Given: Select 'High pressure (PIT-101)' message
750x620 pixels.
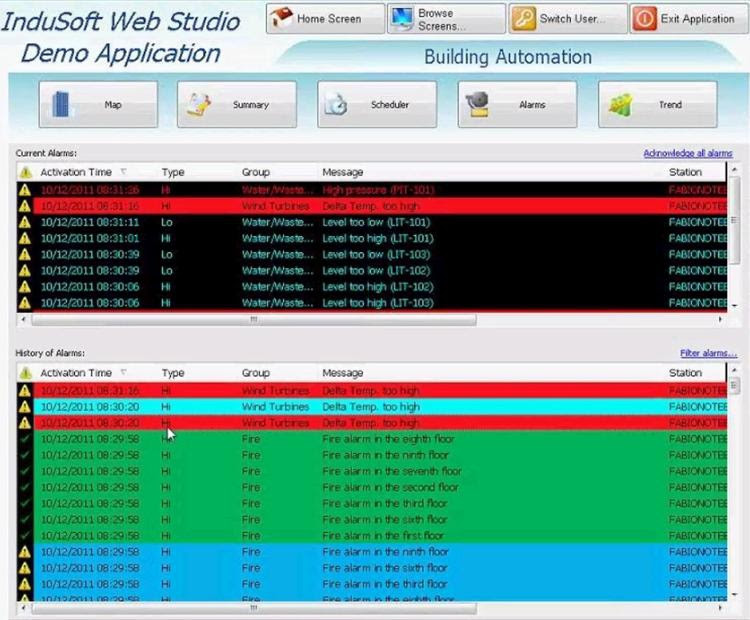Looking at the screenshot, I should 378,190.
